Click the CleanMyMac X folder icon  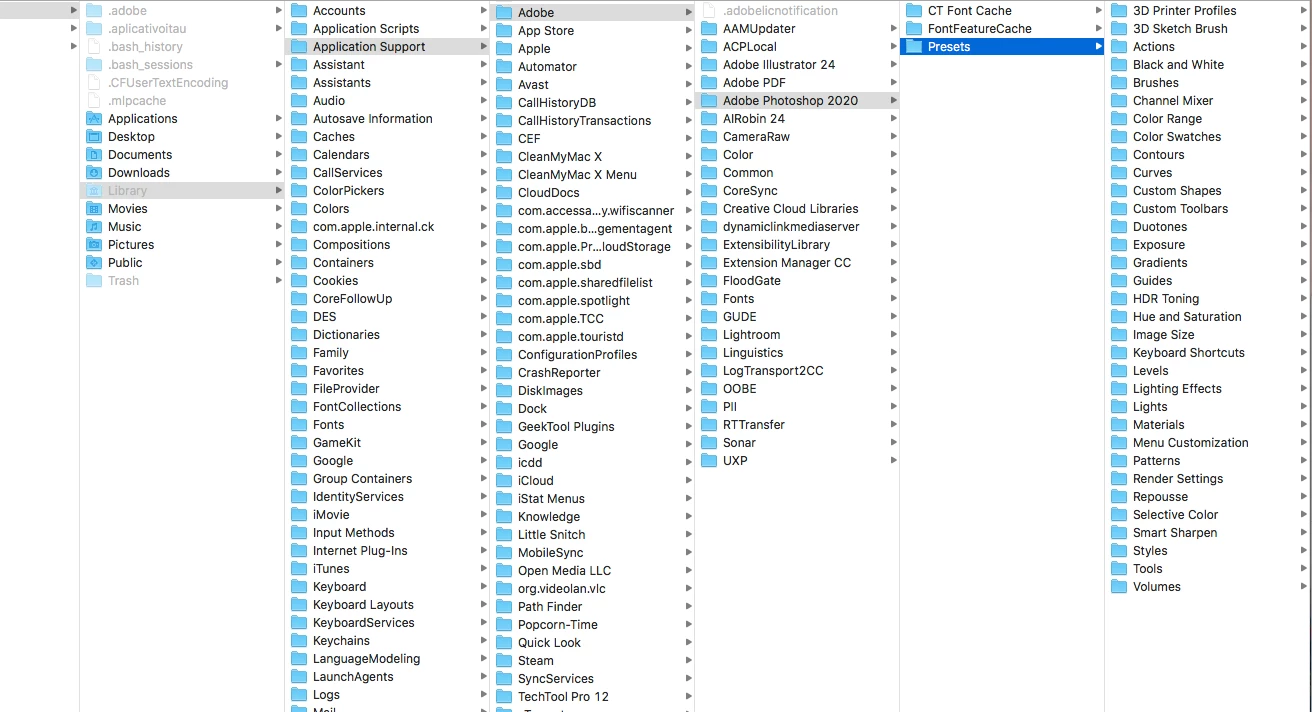point(504,157)
